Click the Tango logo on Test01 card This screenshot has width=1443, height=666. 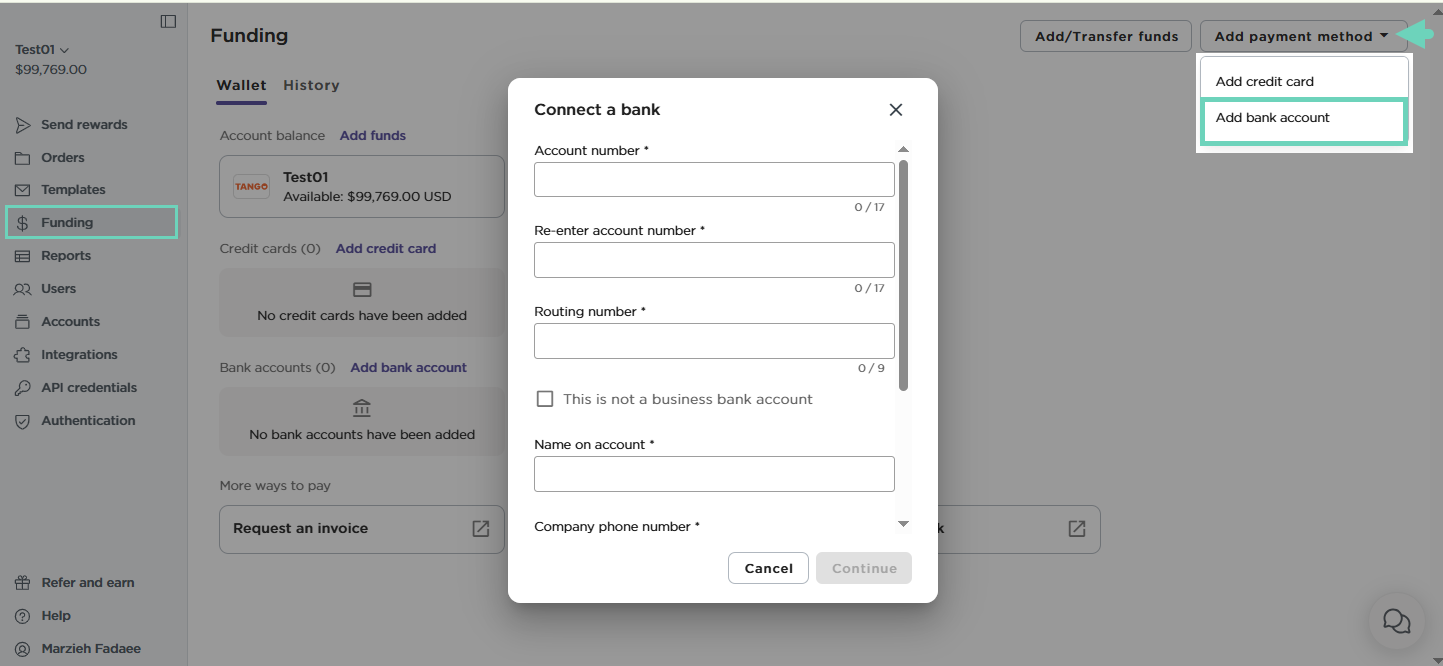[251, 186]
